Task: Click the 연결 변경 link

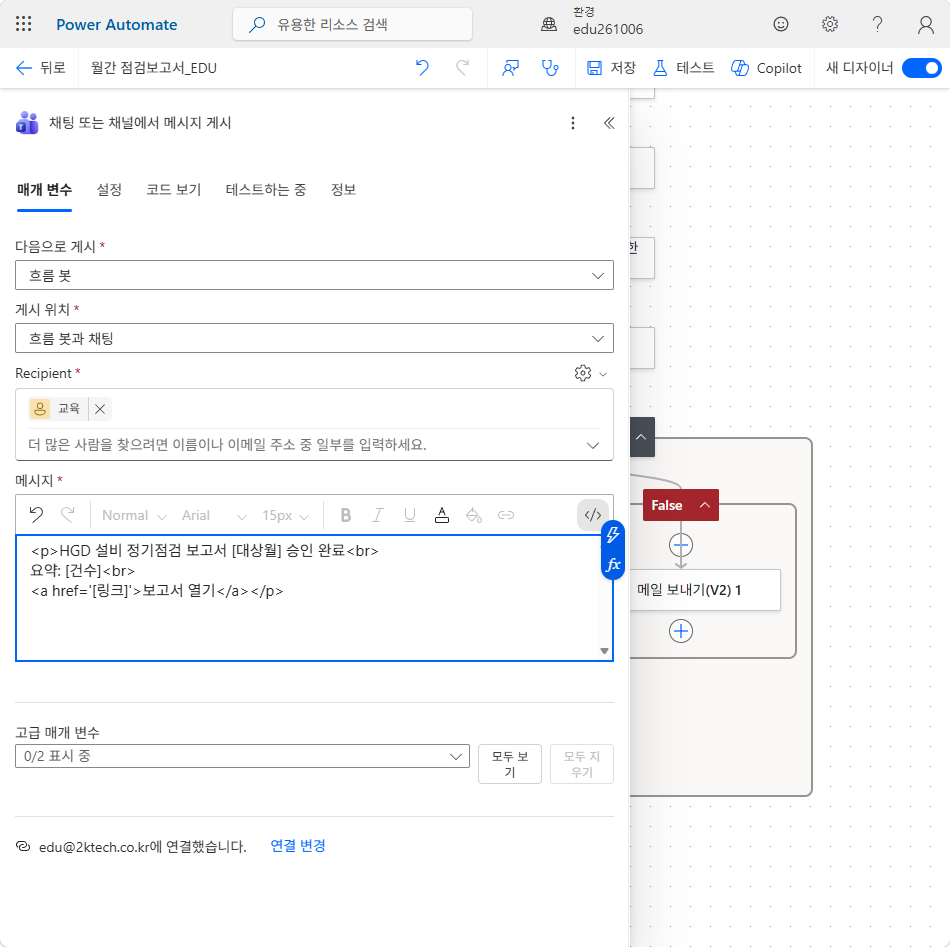Action: coord(297,846)
